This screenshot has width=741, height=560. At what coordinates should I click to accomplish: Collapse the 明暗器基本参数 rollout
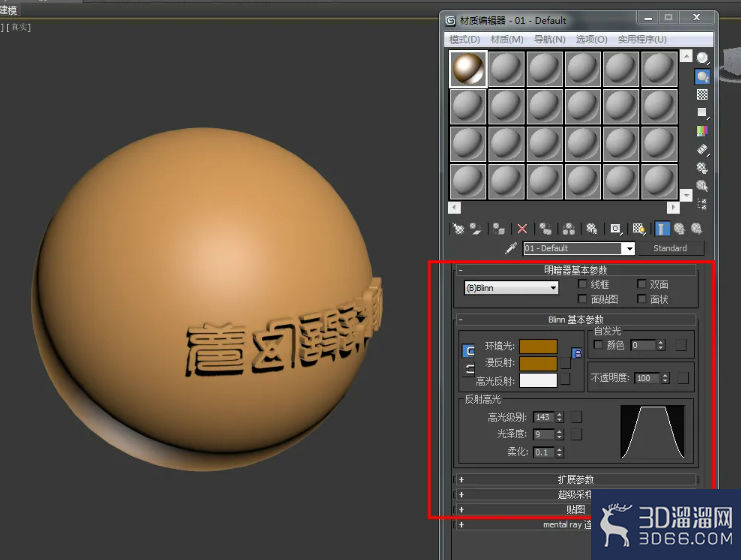575,270
